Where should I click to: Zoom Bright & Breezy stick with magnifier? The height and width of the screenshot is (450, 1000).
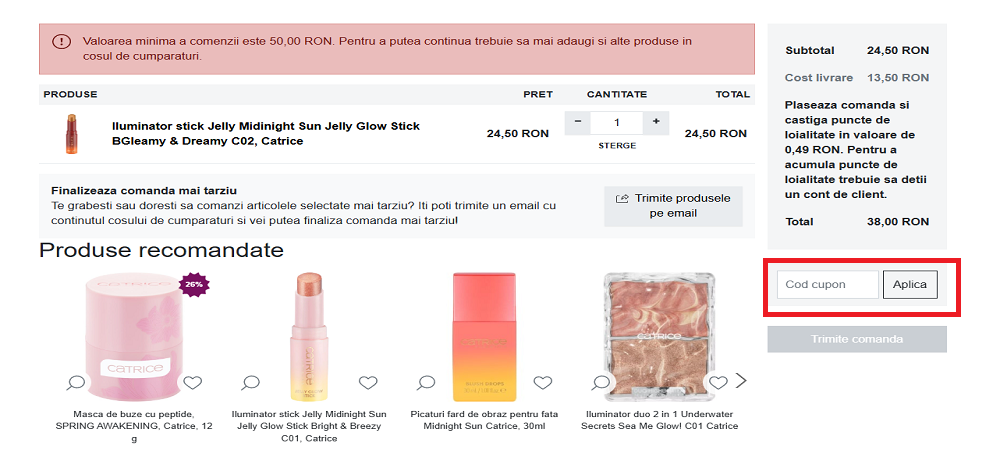(x=251, y=382)
